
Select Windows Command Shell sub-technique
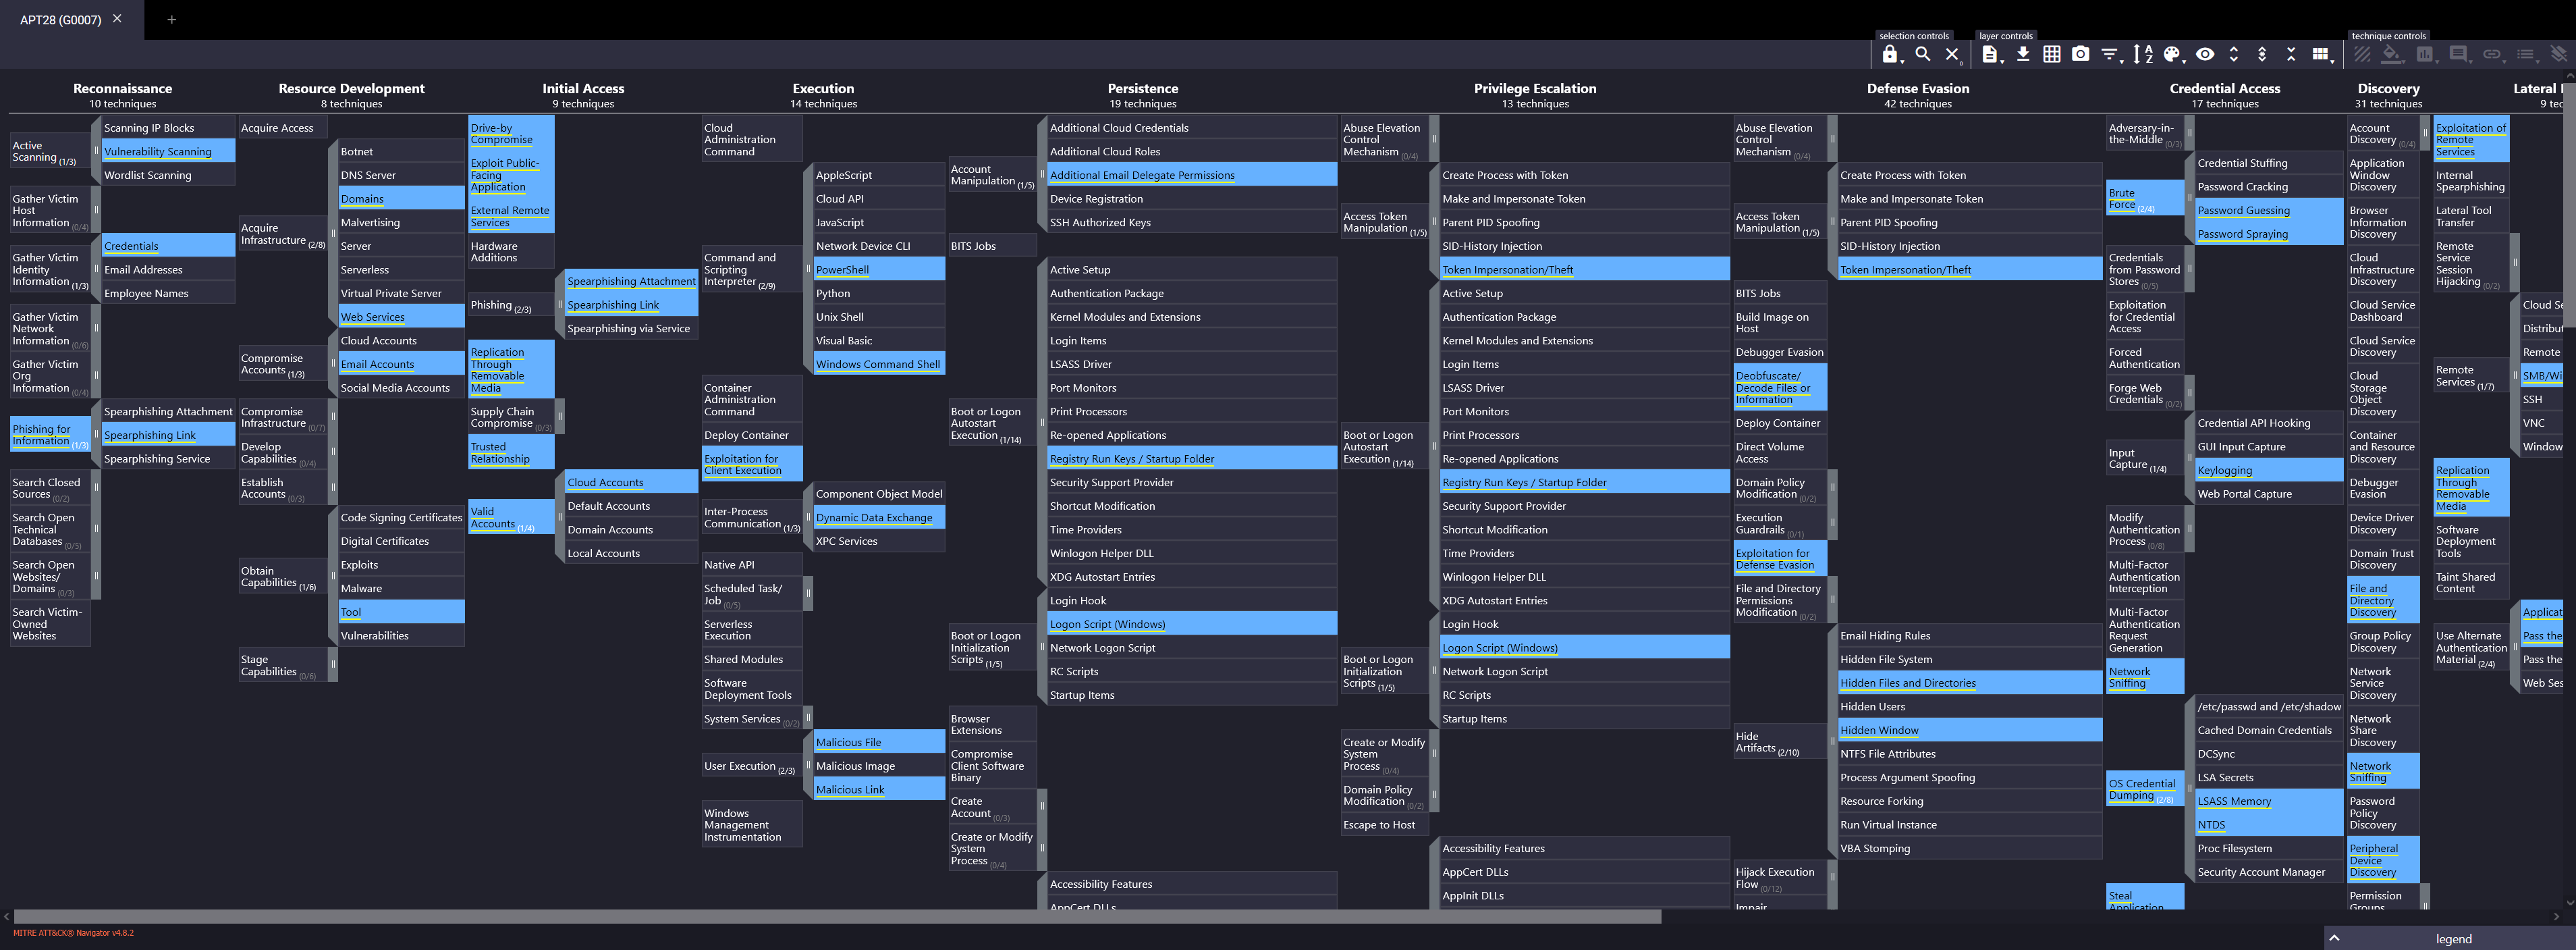879,364
